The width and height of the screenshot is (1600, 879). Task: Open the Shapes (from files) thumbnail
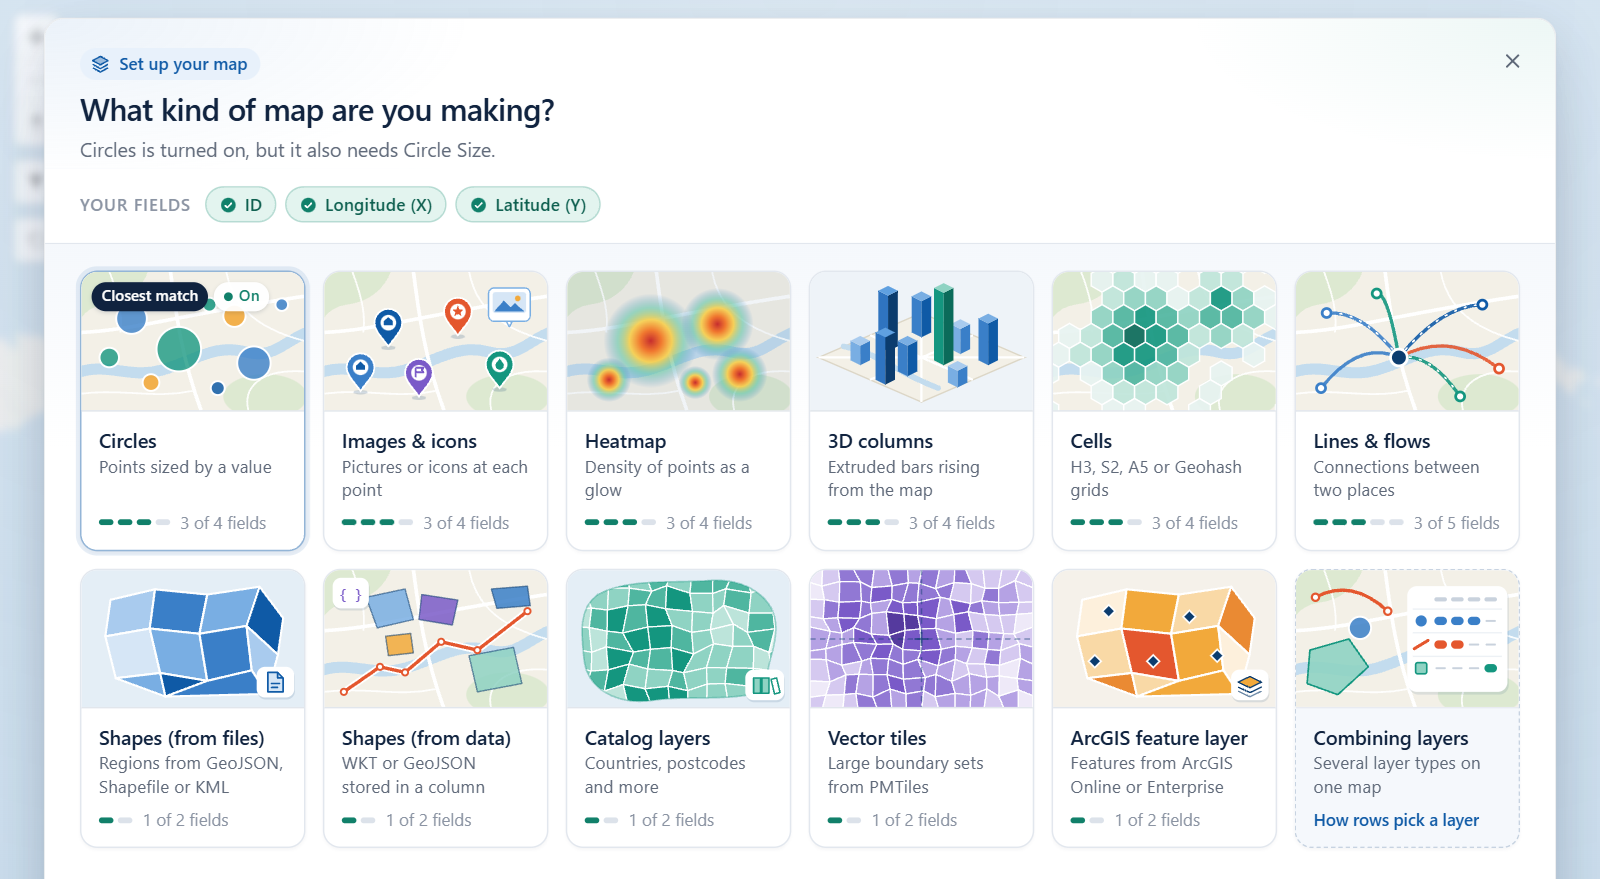click(x=193, y=639)
